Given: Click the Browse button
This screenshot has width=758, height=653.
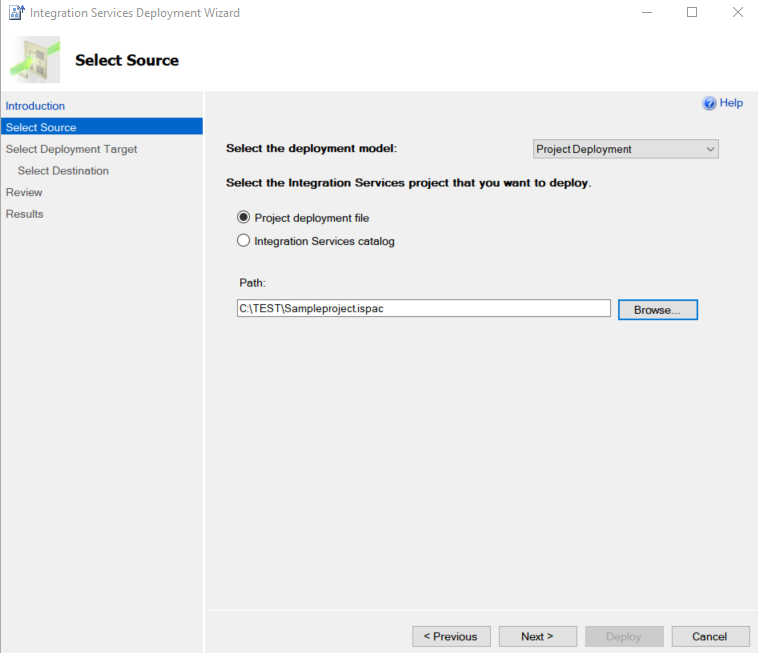Looking at the screenshot, I should [x=657, y=310].
